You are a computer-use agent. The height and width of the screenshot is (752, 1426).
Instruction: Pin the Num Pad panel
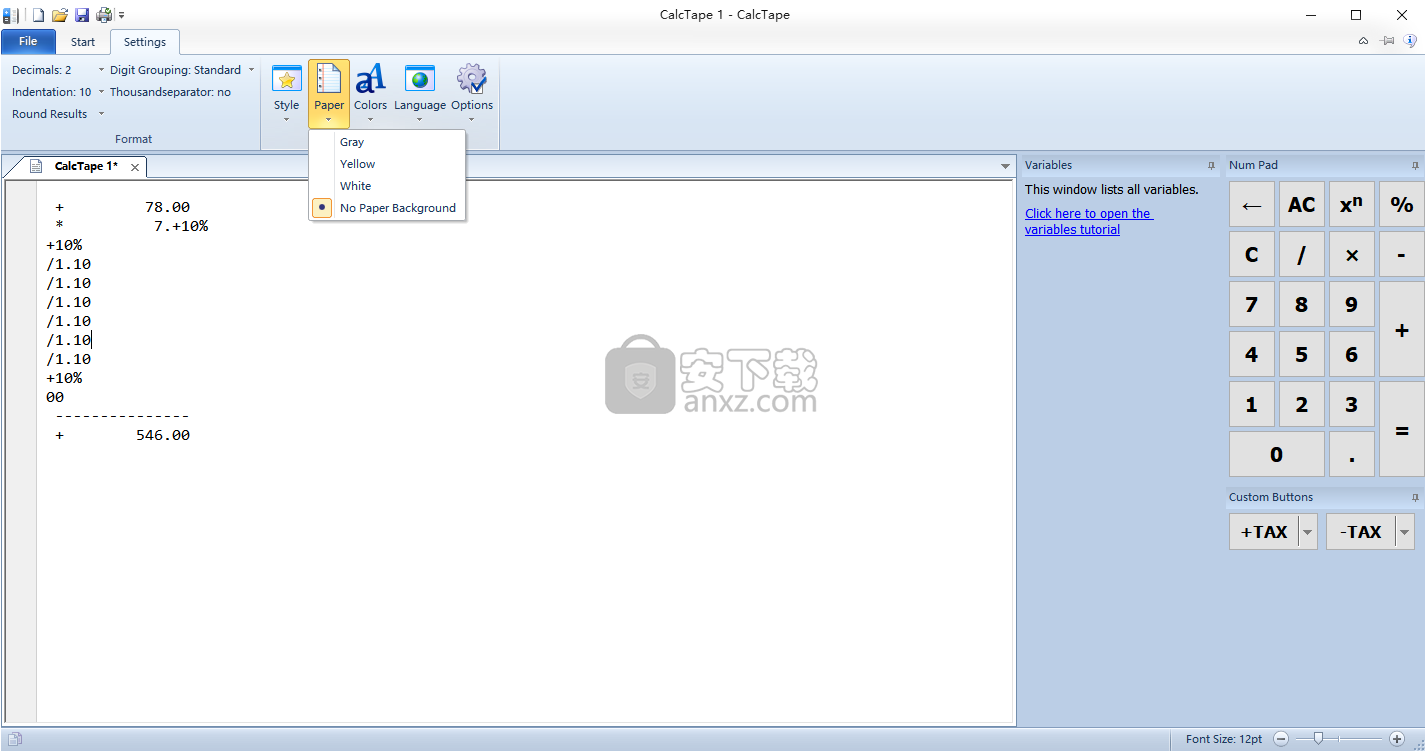coord(1415,165)
